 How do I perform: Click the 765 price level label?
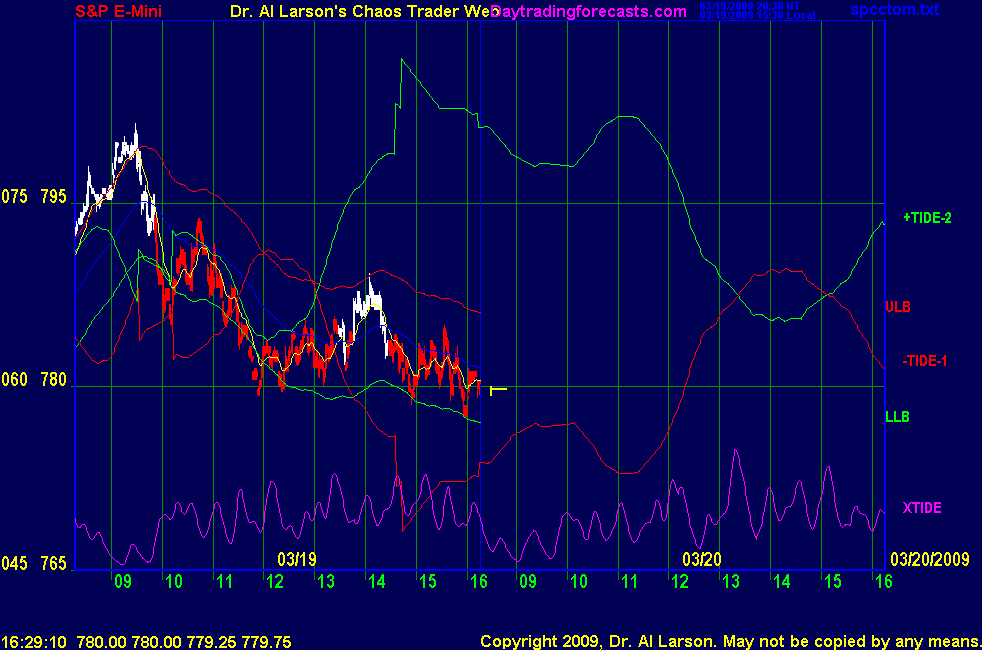pyautogui.click(x=54, y=564)
